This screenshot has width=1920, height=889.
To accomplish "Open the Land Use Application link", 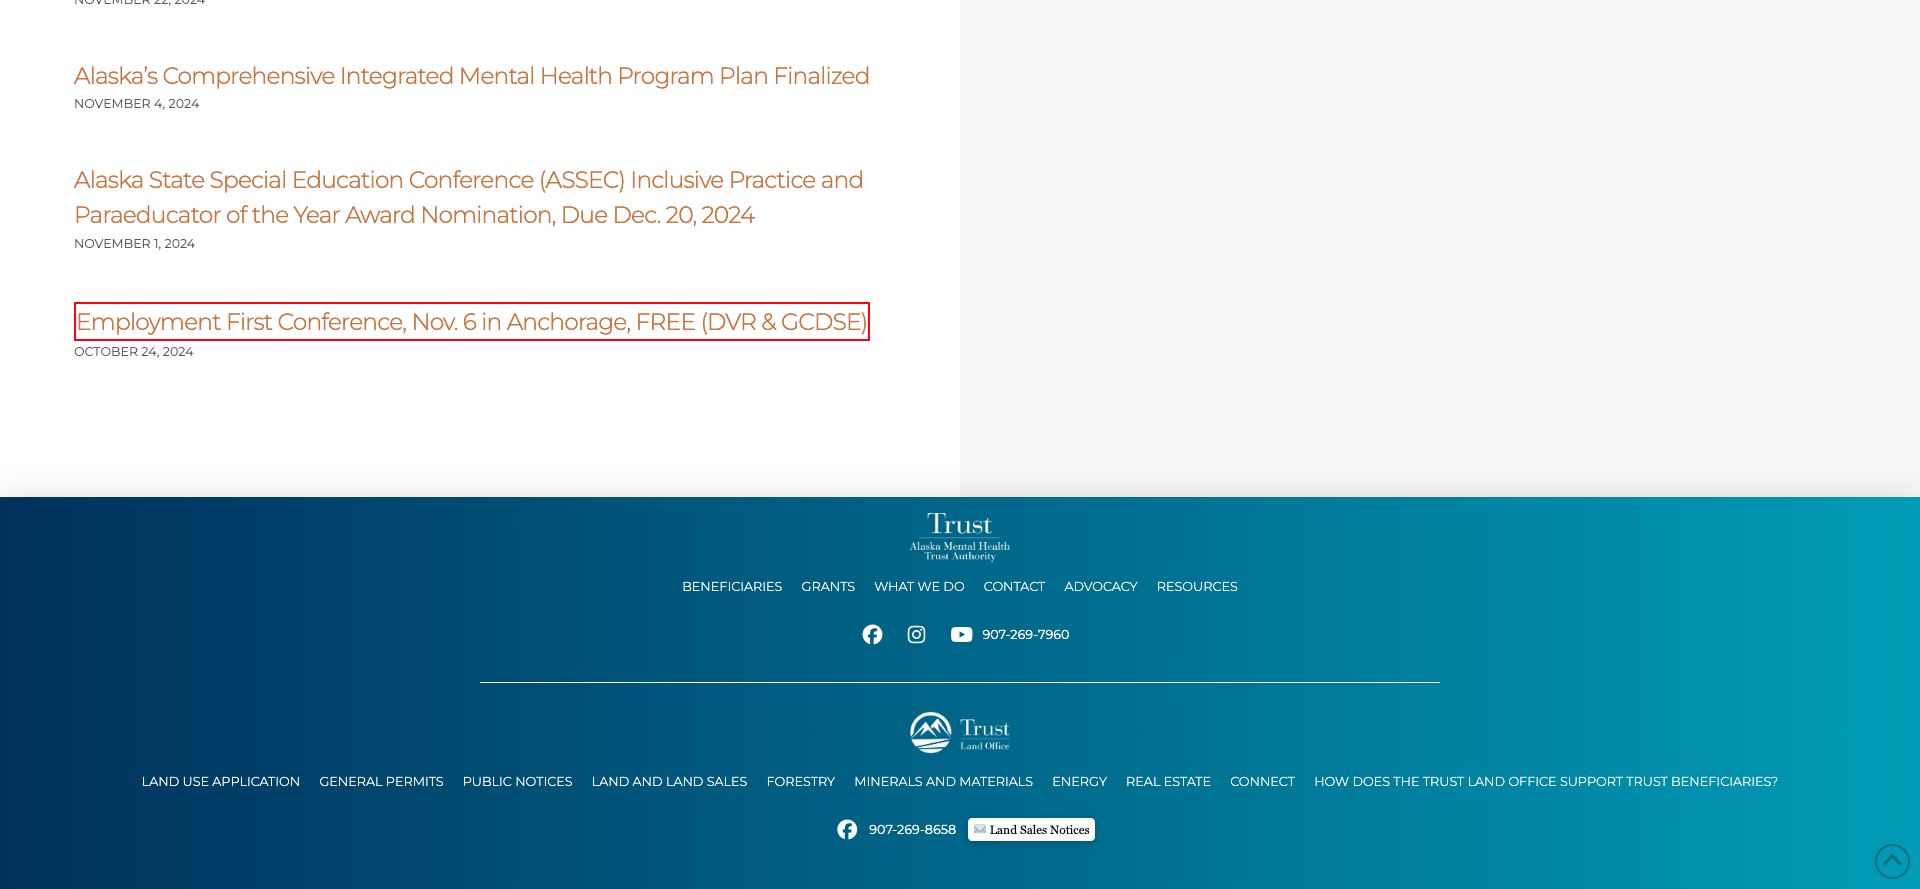I will pos(220,782).
